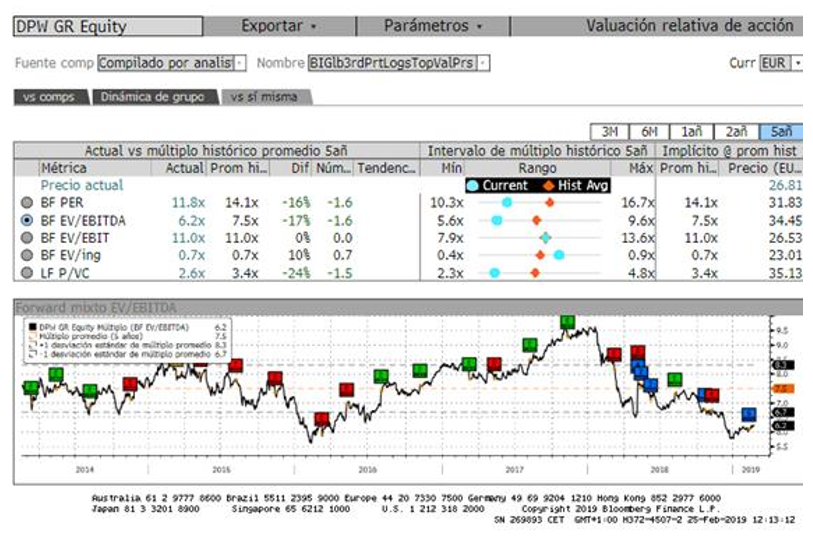Select the 2añ time range
The width and height of the screenshot is (813, 549).
[x=736, y=132]
